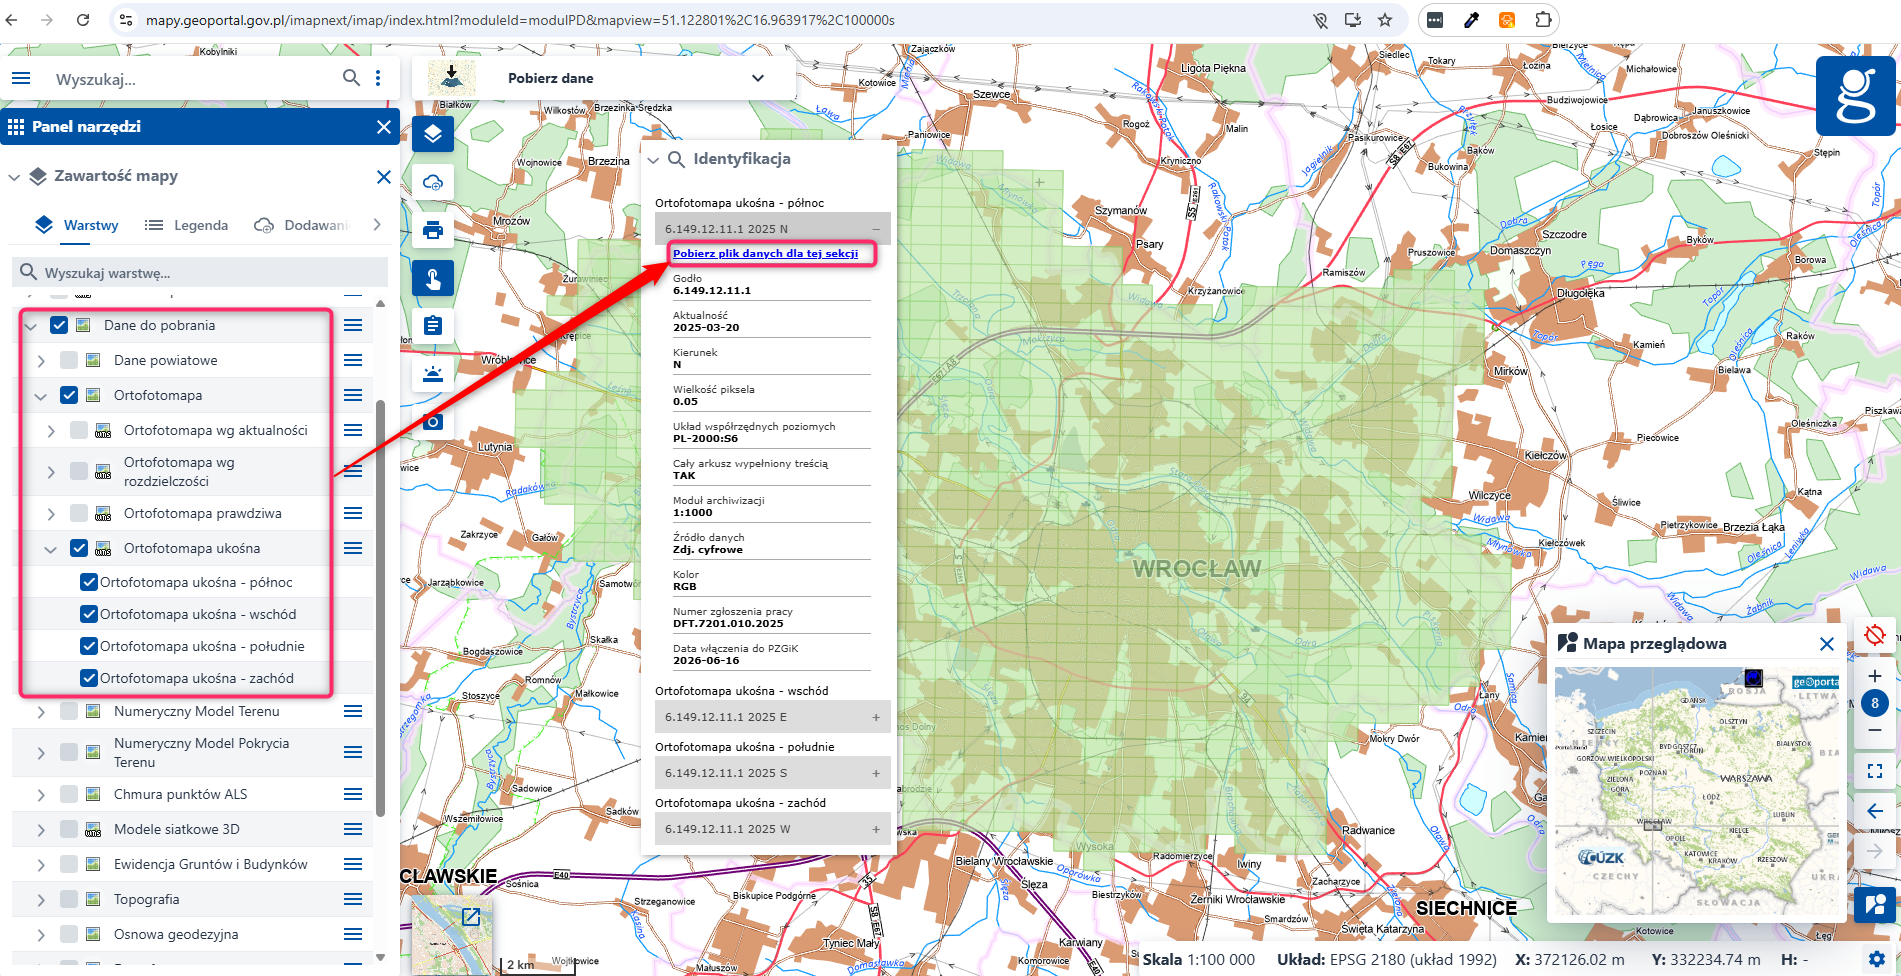1901x976 pixels.
Task: Click the browser address bar URL
Action: 520,20
